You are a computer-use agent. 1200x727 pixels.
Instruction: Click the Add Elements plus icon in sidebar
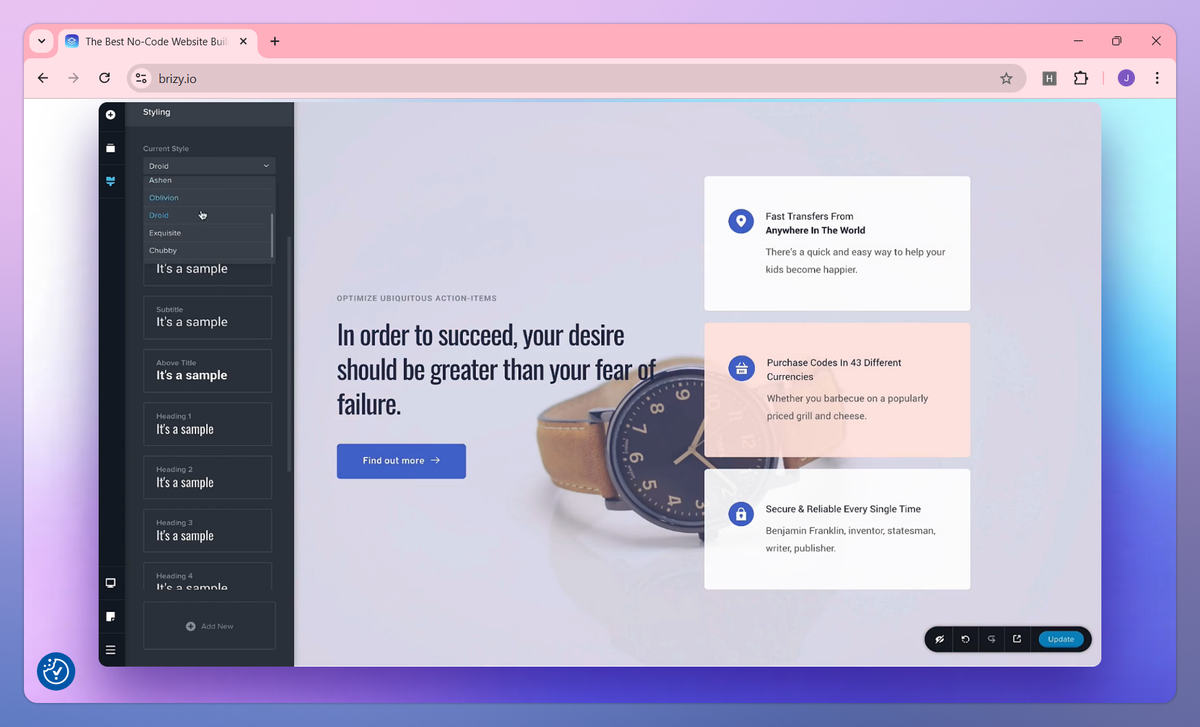coord(110,114)
